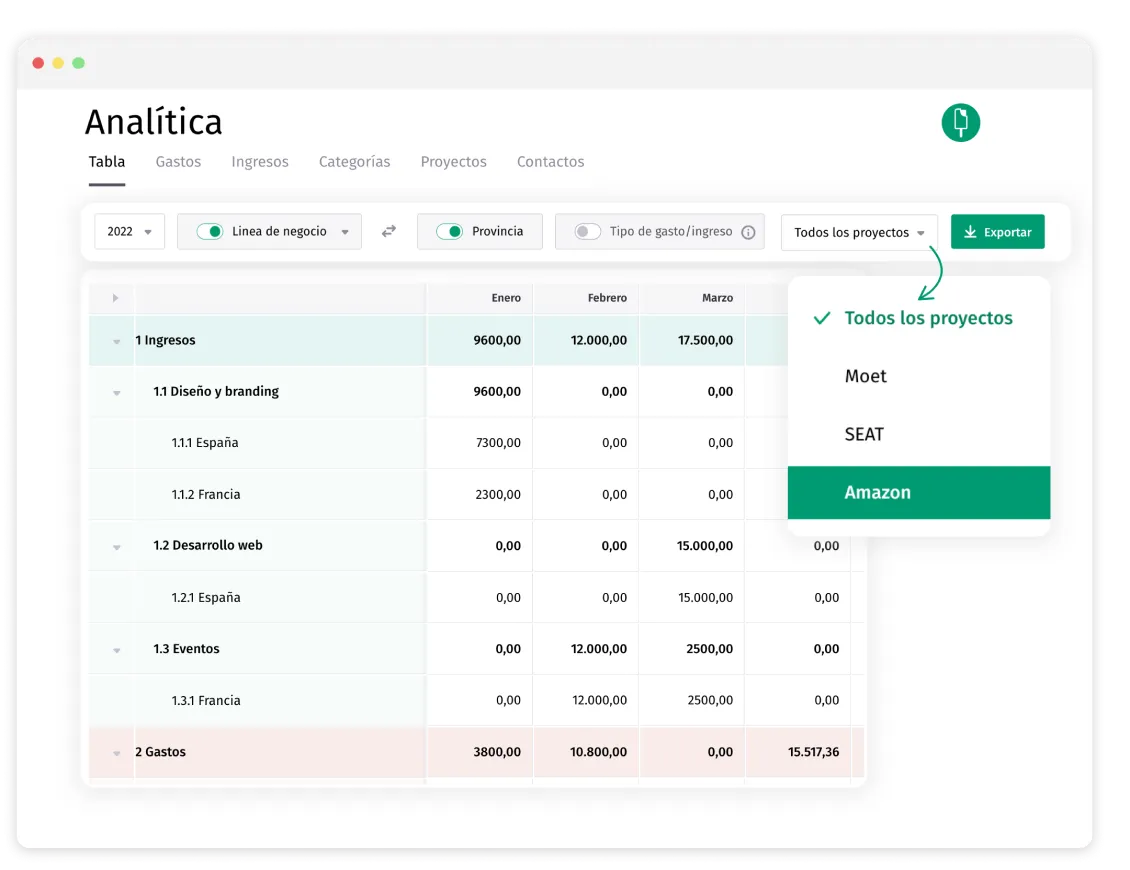
Task: Click the swap arrows icon between filters
Action: [x=389, y=231]
